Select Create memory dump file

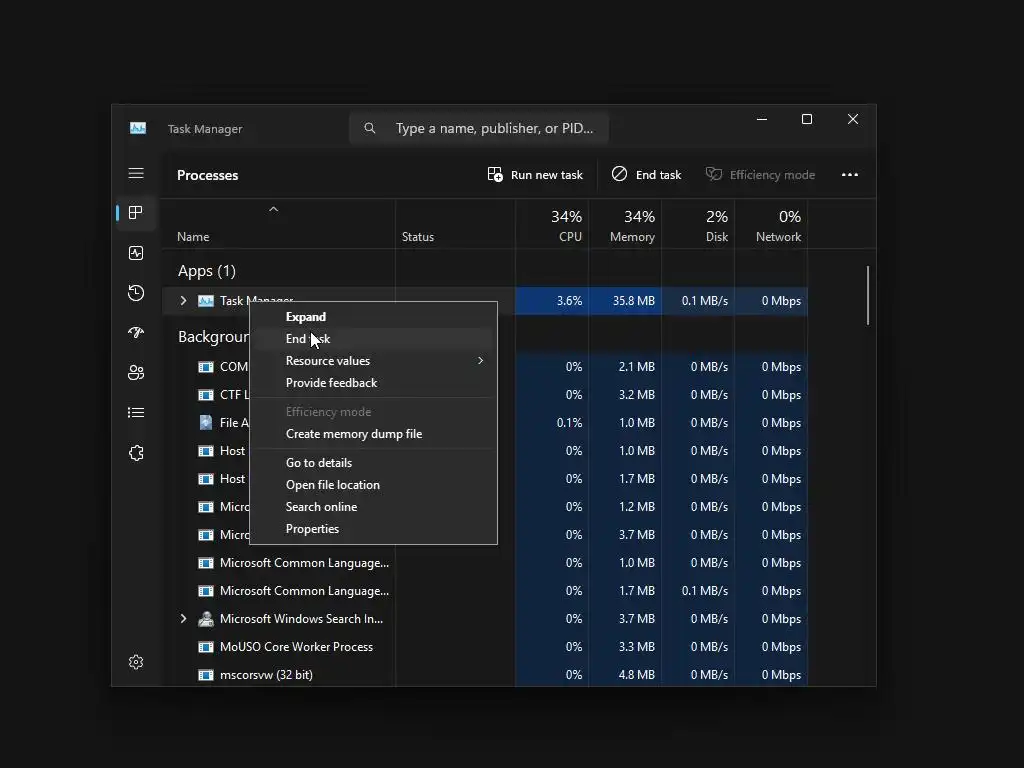[374, 434]
